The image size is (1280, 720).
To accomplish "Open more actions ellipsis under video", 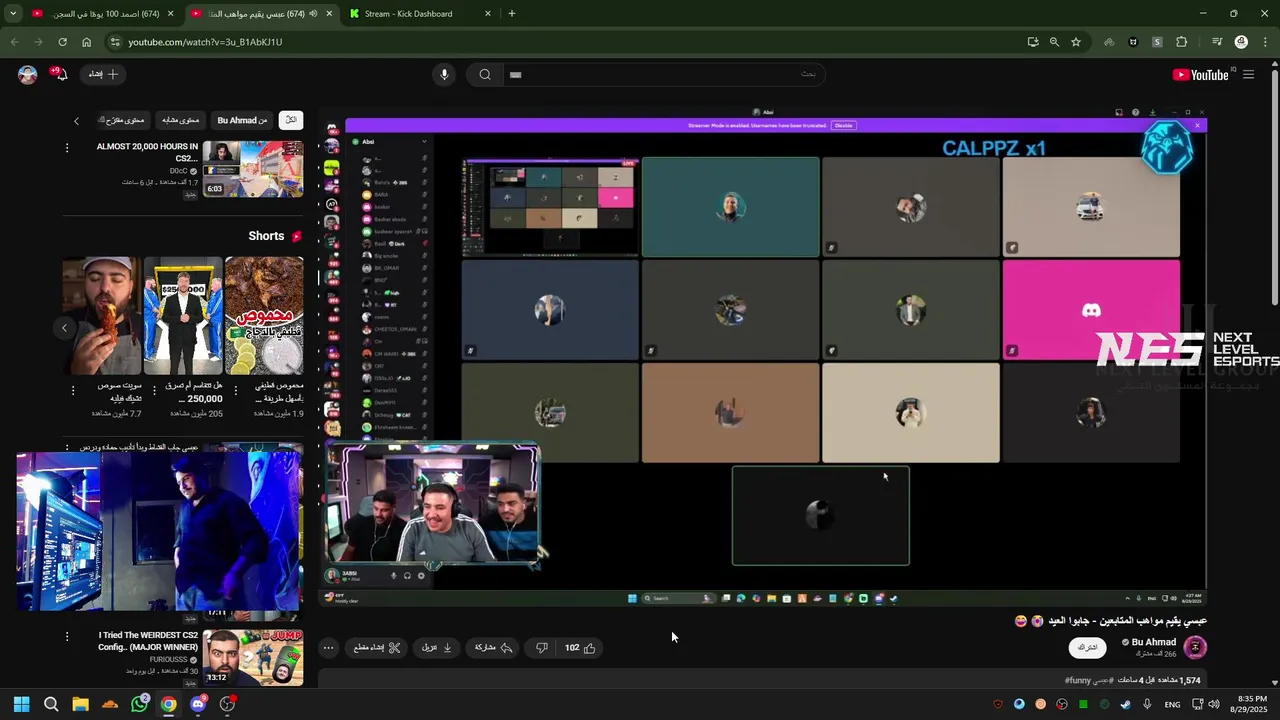I will point(328,648).
